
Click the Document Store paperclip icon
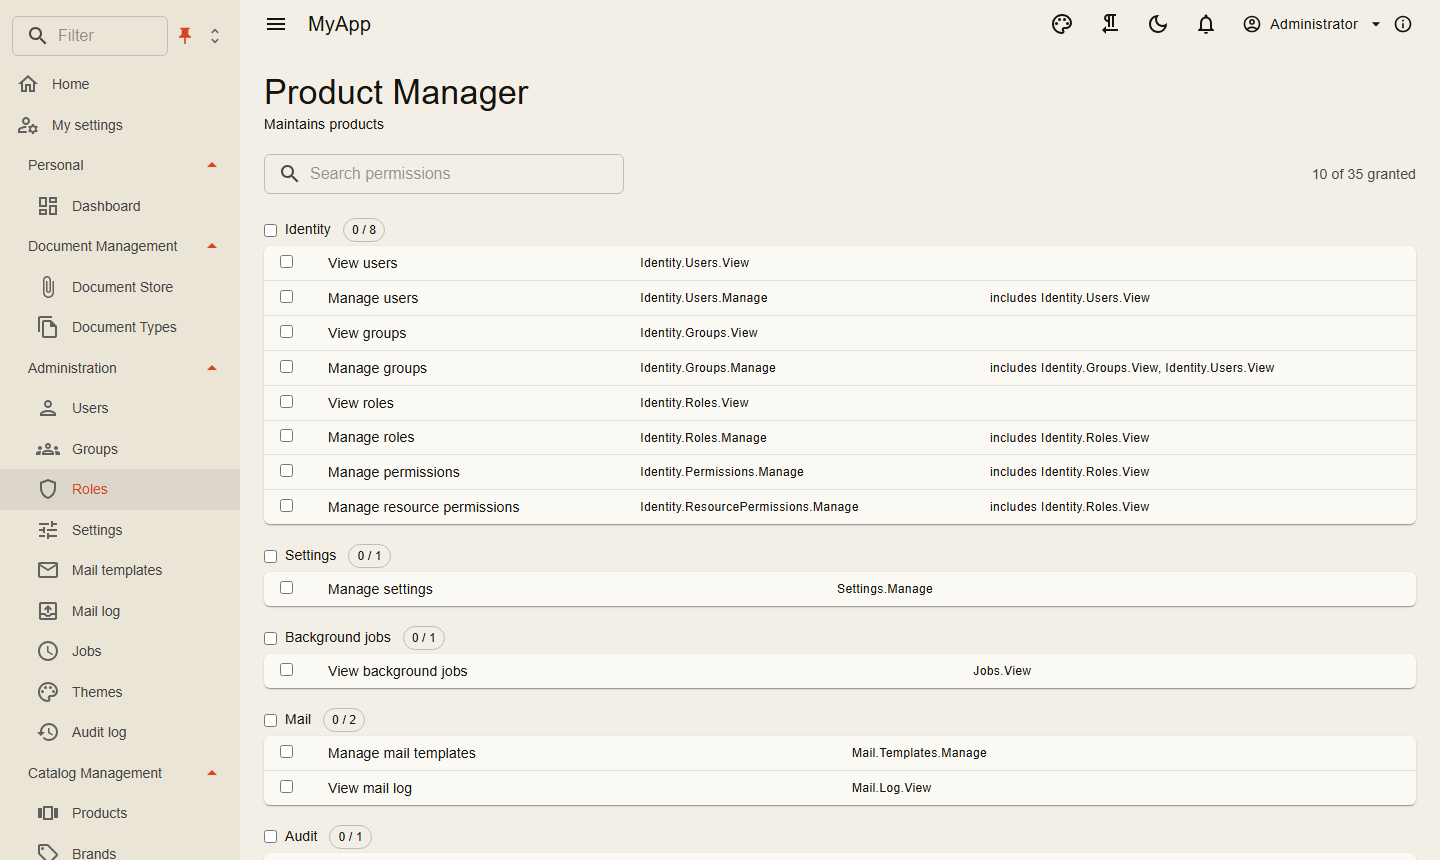pyautogui.click(x=48, y=287)
